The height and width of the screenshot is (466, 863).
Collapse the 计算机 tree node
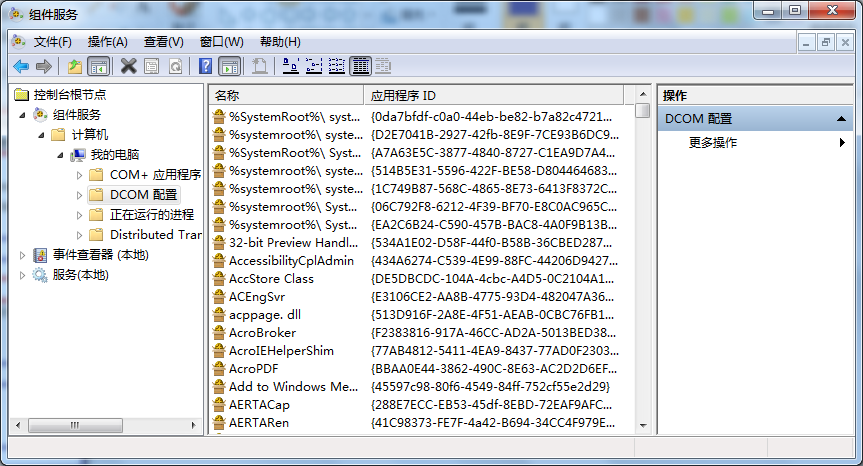pyautogui.click(x=41, y=135)
